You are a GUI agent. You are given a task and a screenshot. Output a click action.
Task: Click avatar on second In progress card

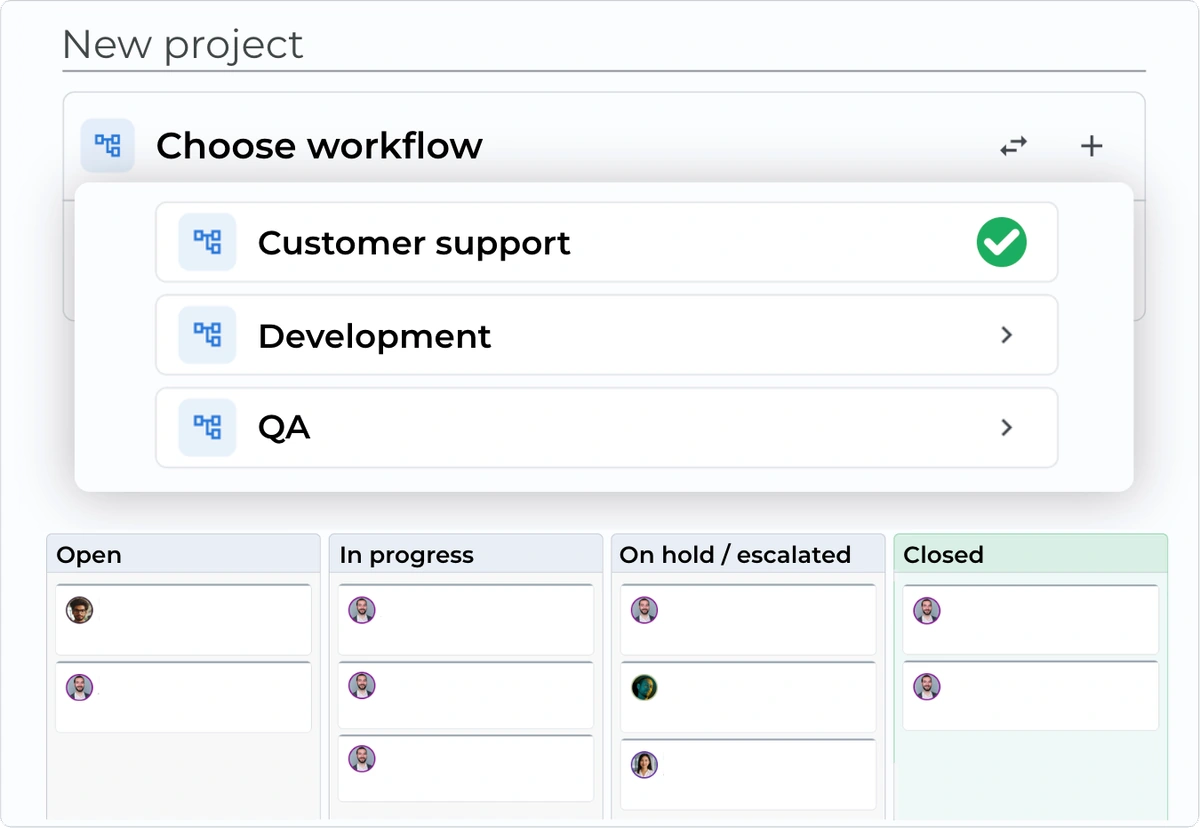point(362,685)
